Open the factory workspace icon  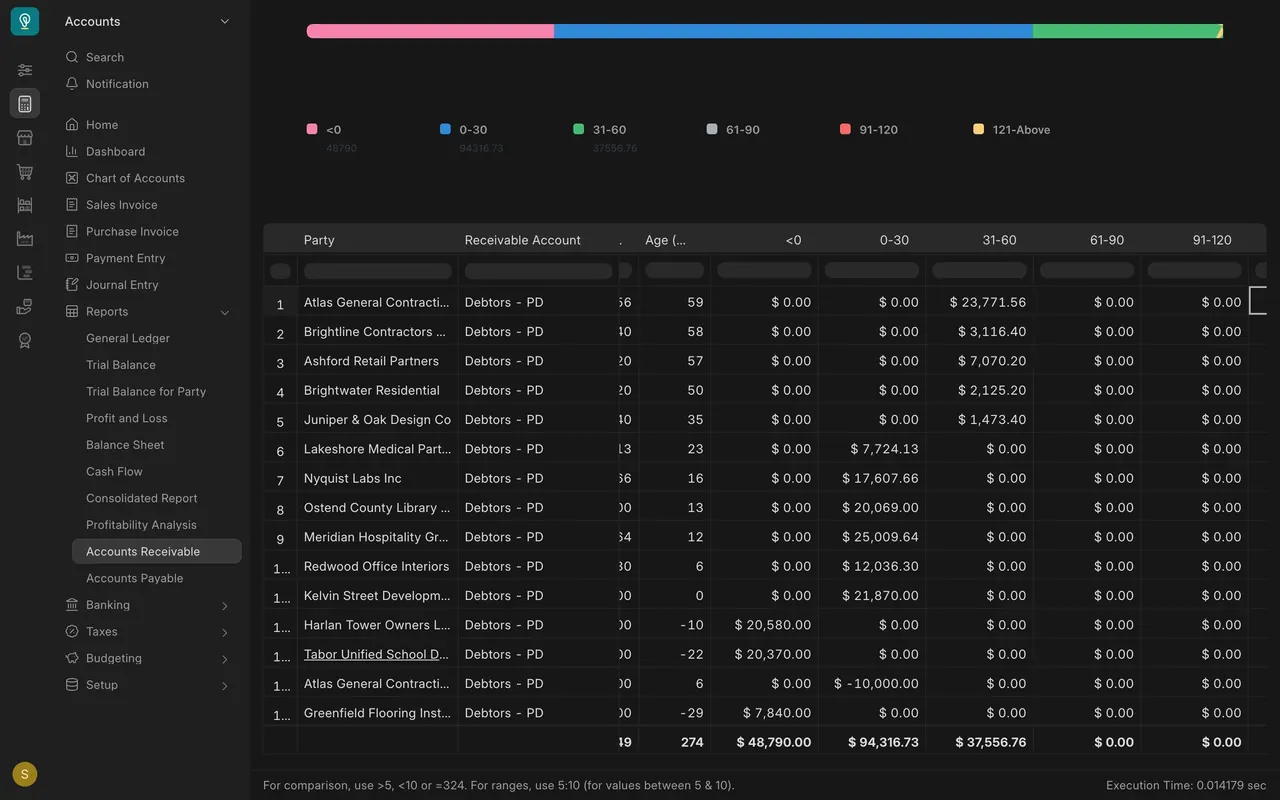pyautogui.click(x=25, y=239)
